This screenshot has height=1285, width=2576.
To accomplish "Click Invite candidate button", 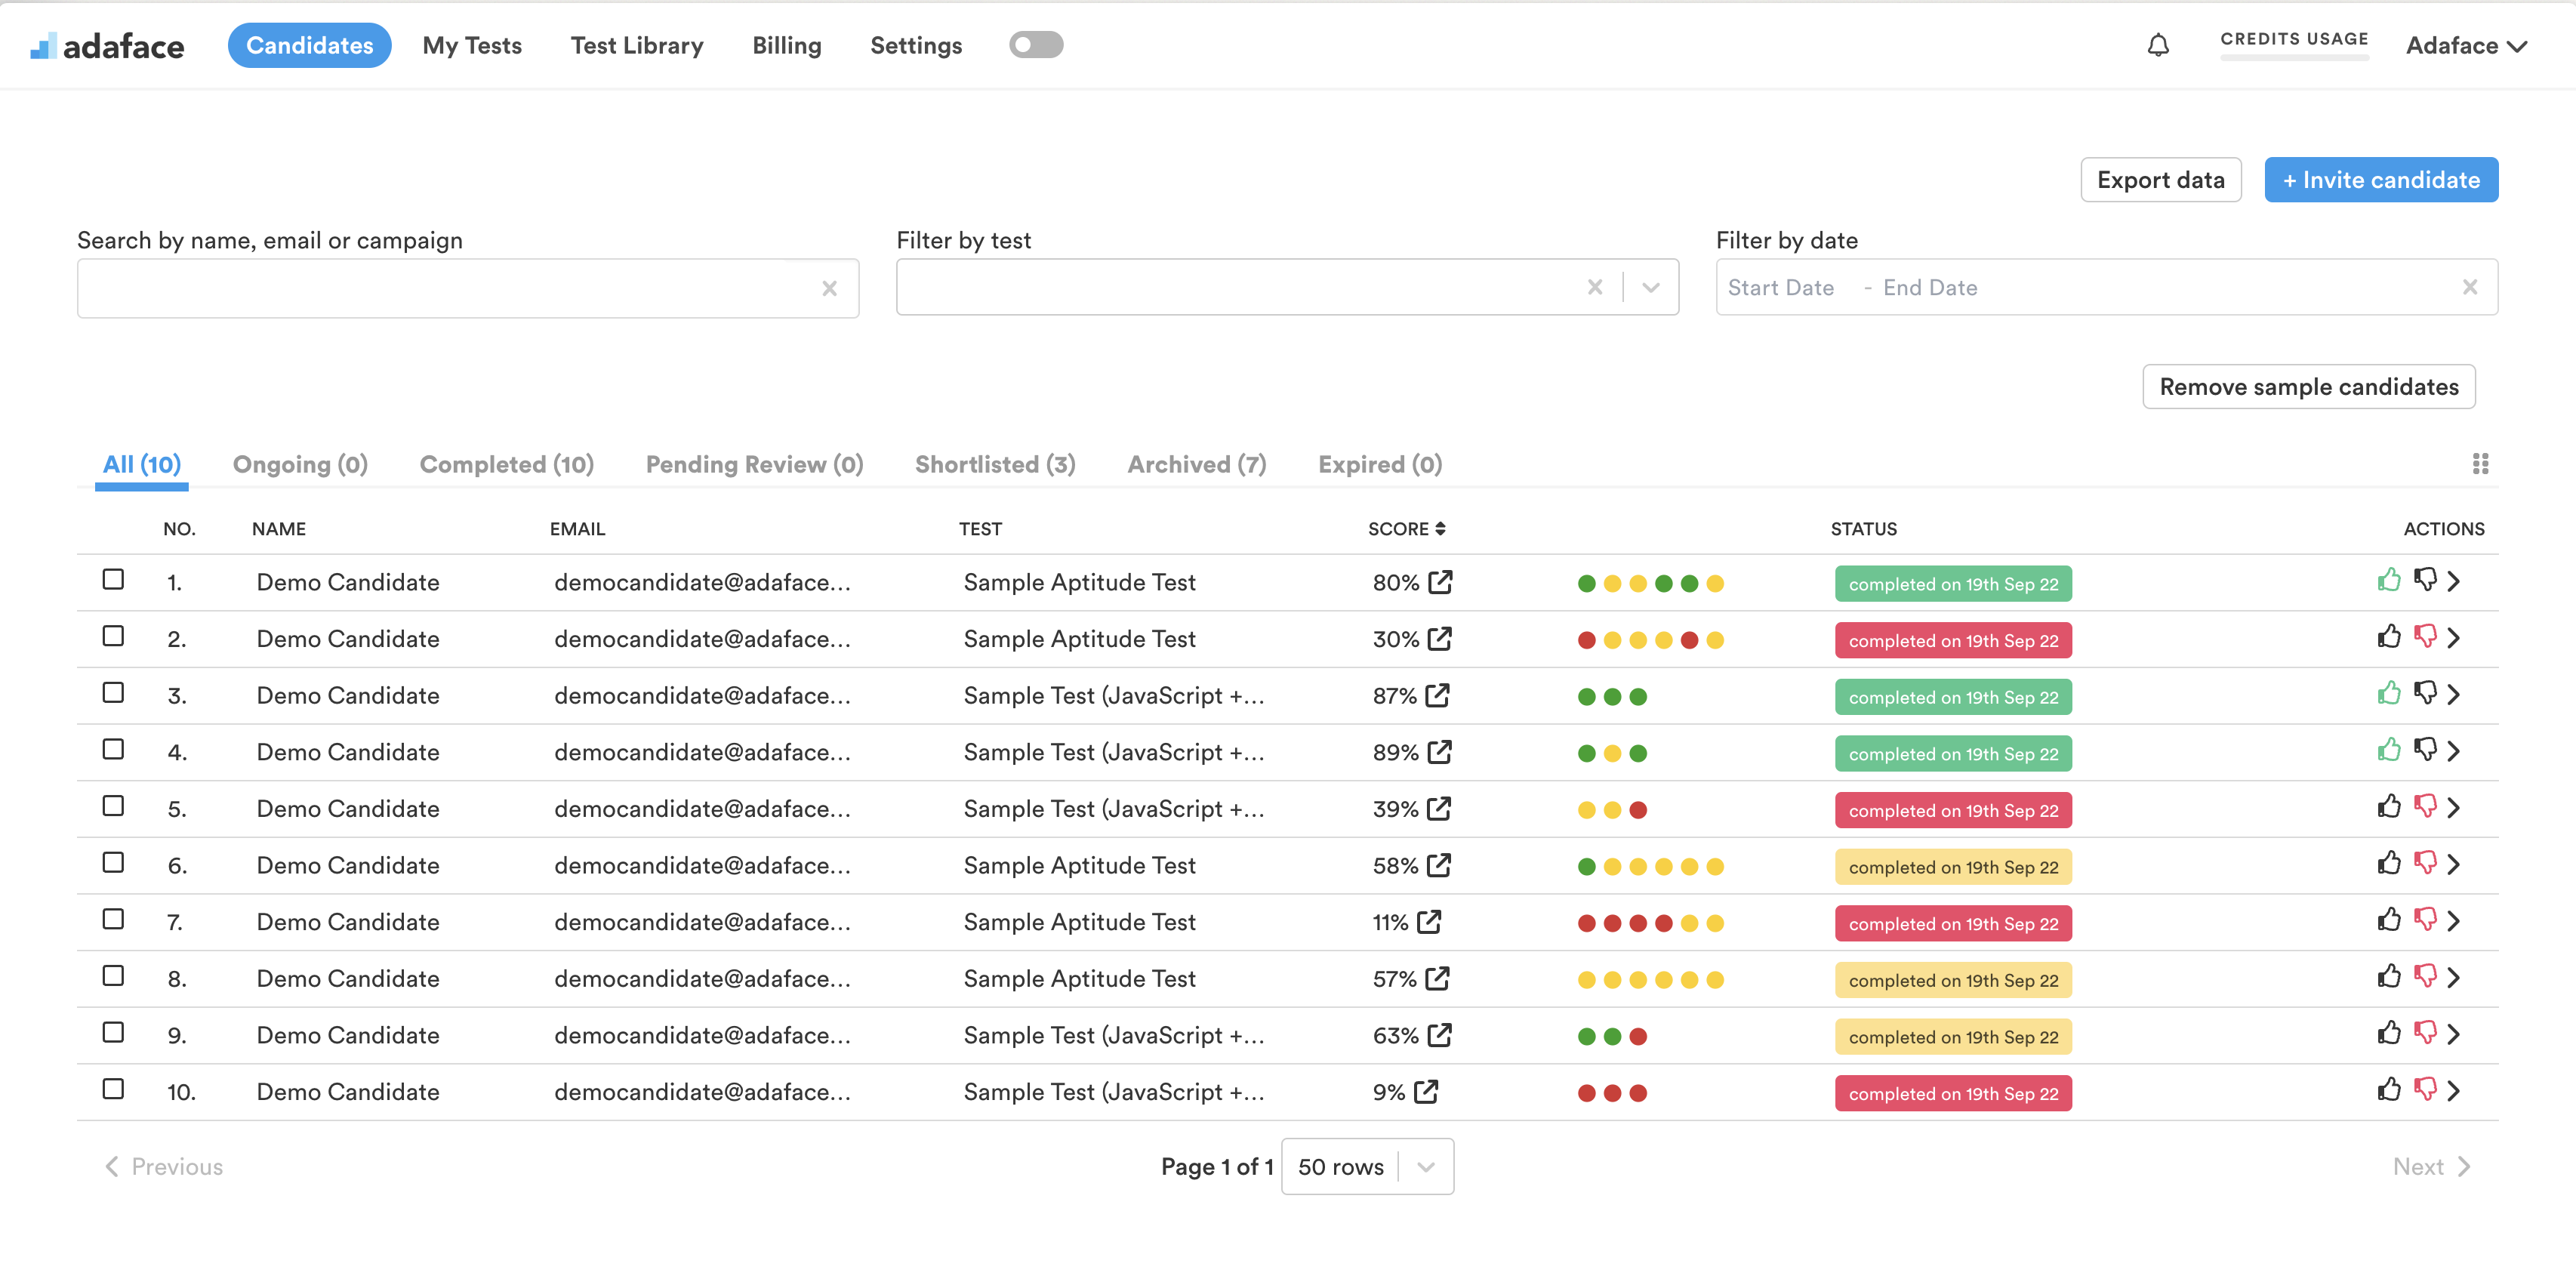I will coord(2381,180).
